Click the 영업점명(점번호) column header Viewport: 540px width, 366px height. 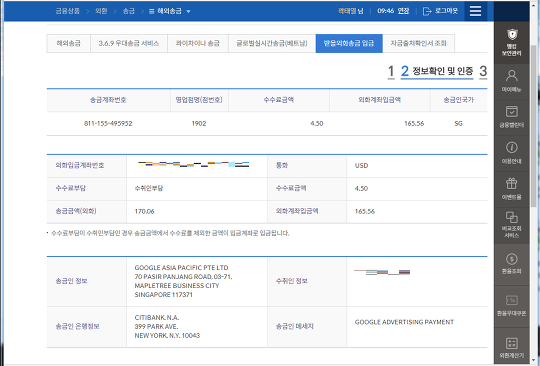(x=199, y=100)
